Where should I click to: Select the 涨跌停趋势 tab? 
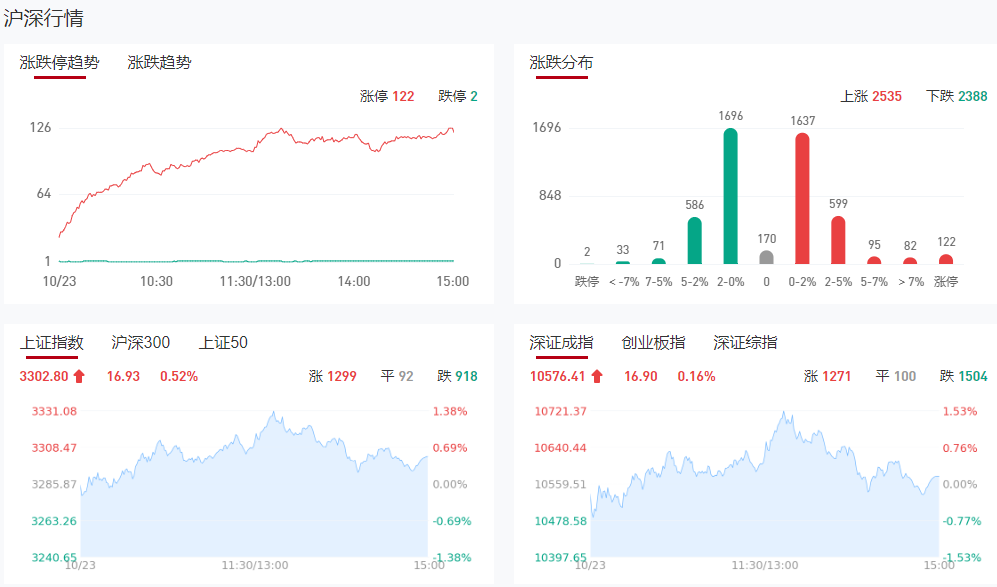(60, 62)
